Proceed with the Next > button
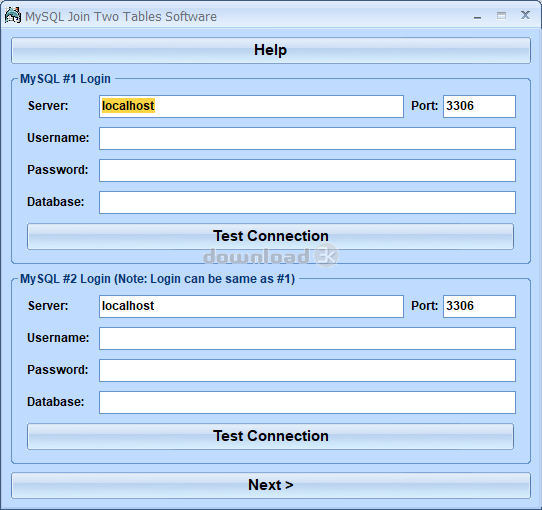Viewport: 542px width, 510px height. coord(271,485)
